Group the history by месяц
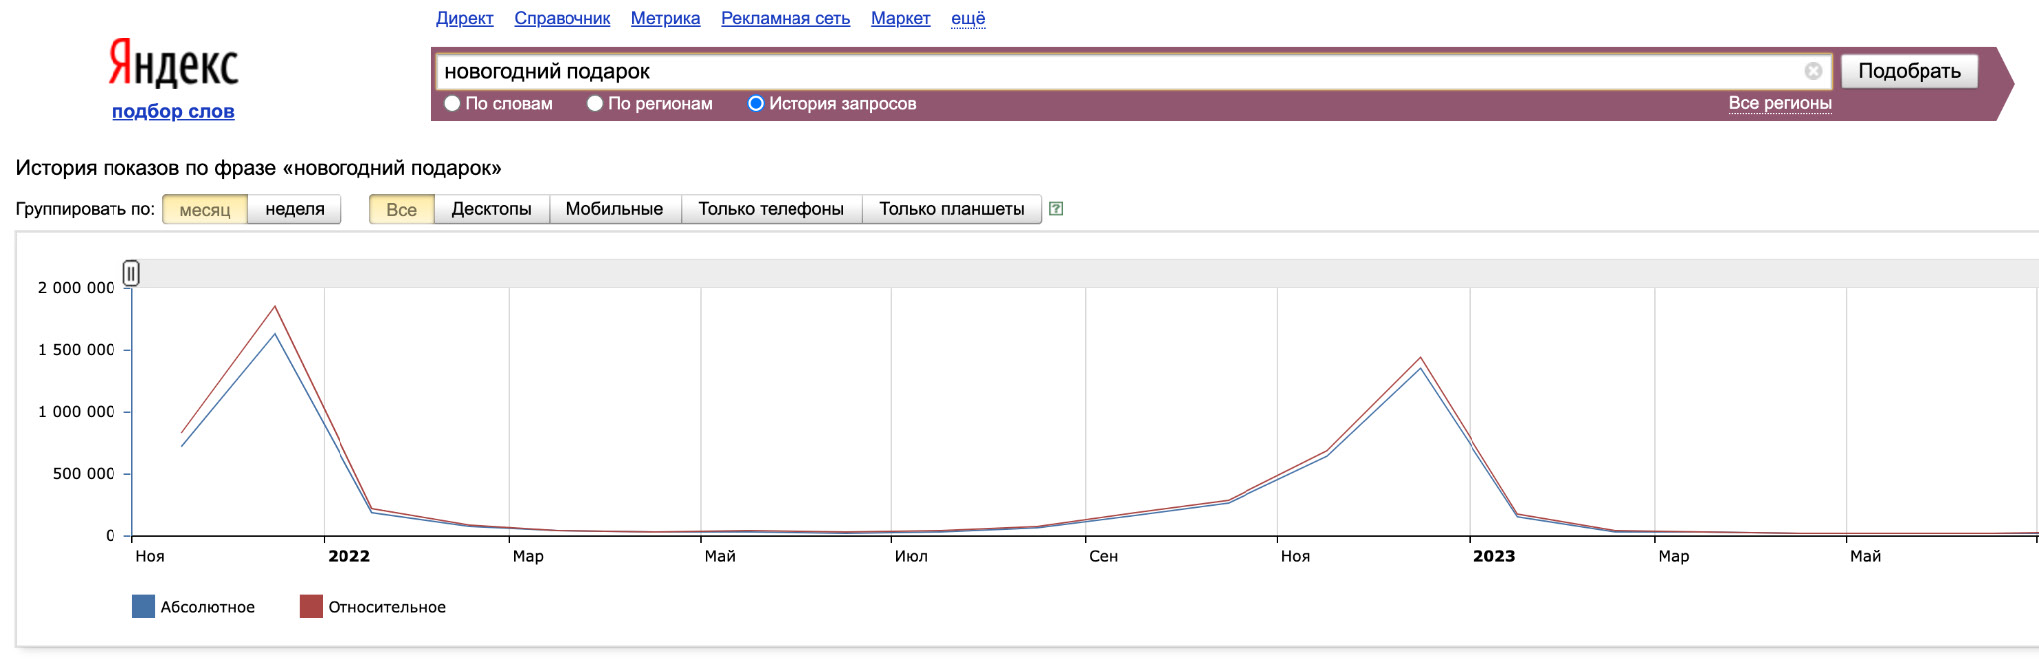The width and height of the screenshot is (2039, 661). [205, 209]
